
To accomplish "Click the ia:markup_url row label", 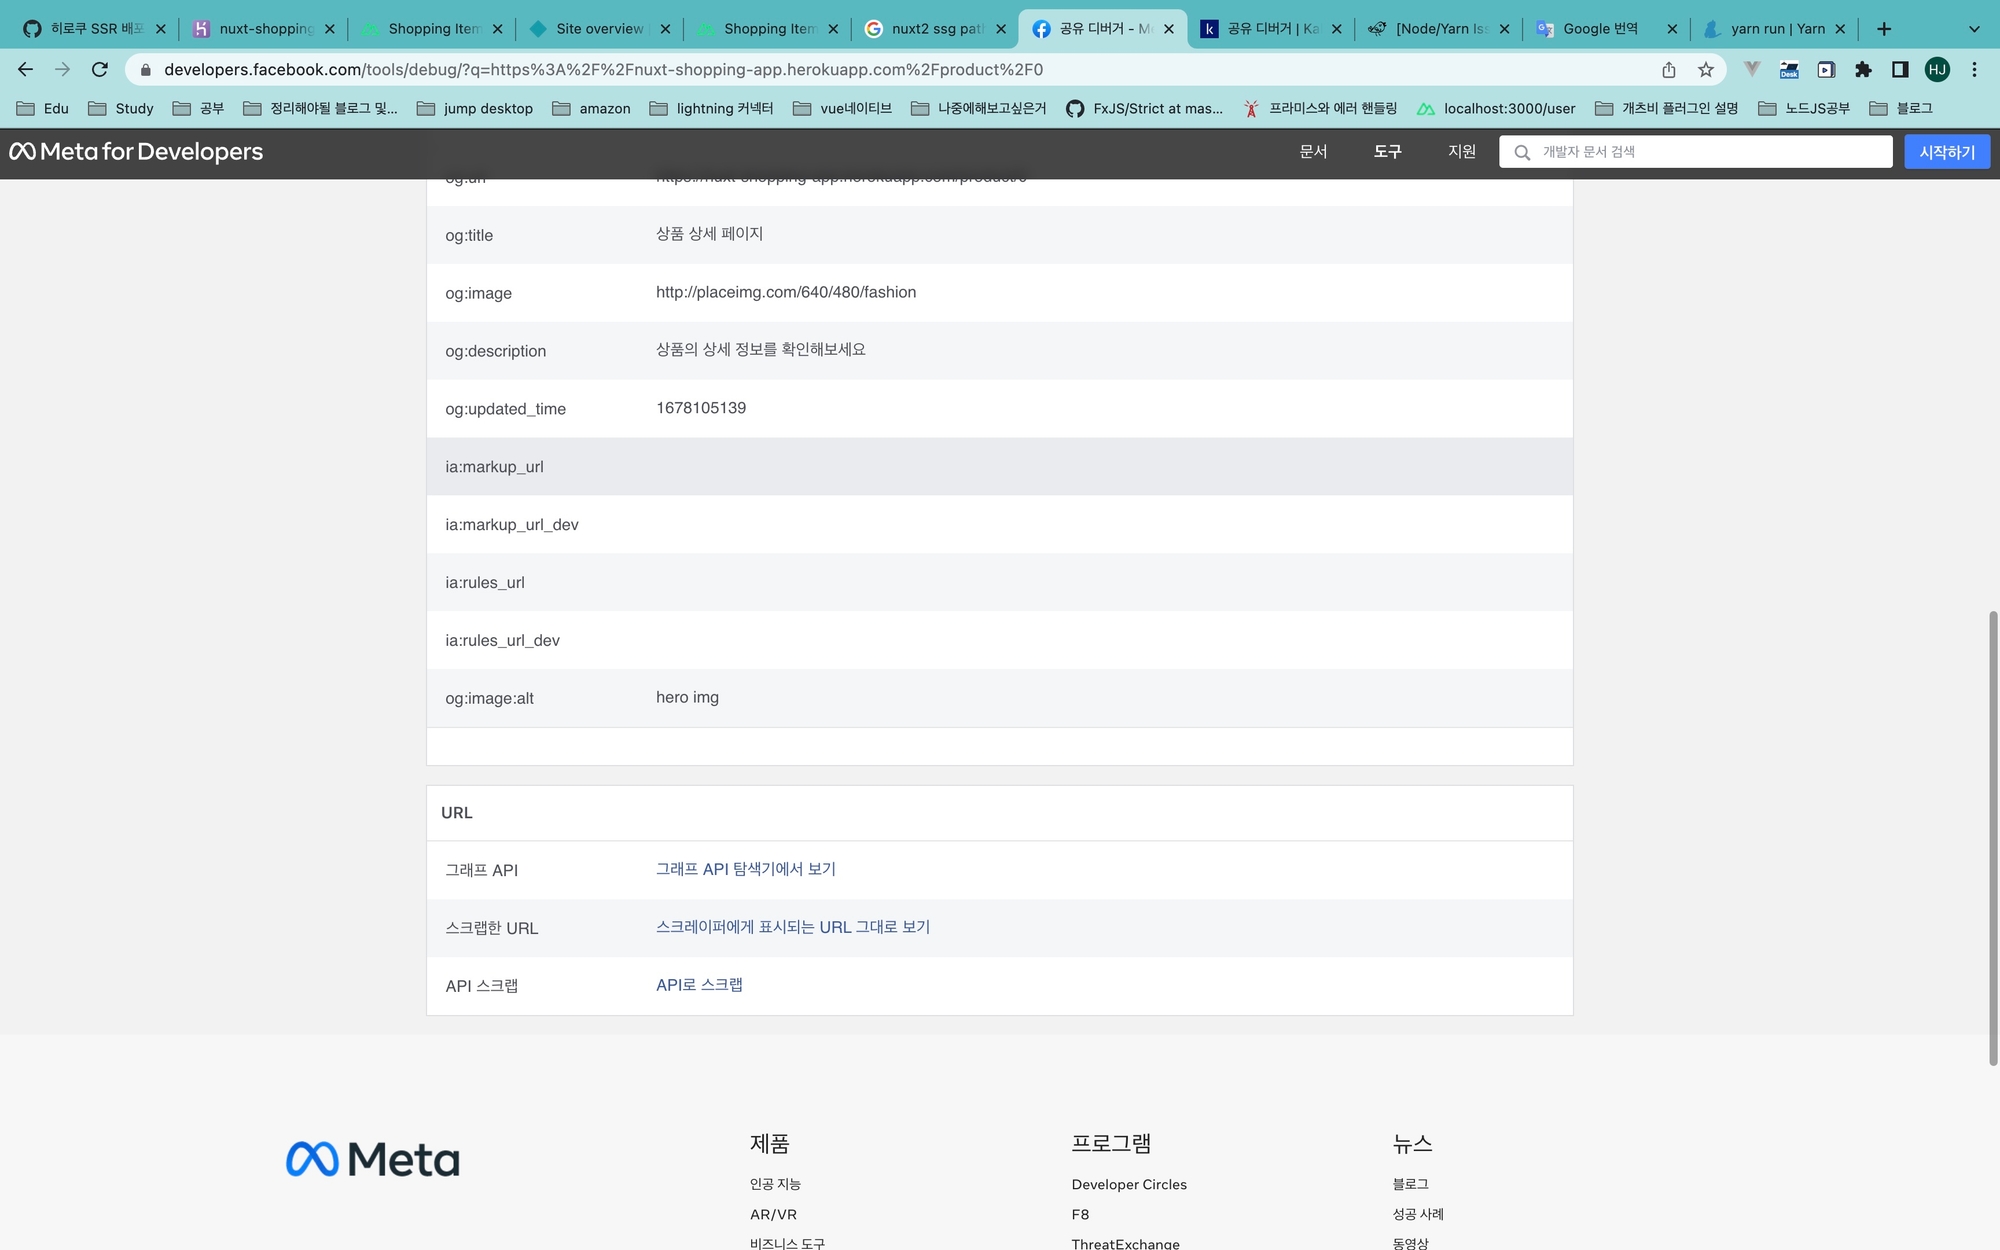I will [x=494, y=467].
